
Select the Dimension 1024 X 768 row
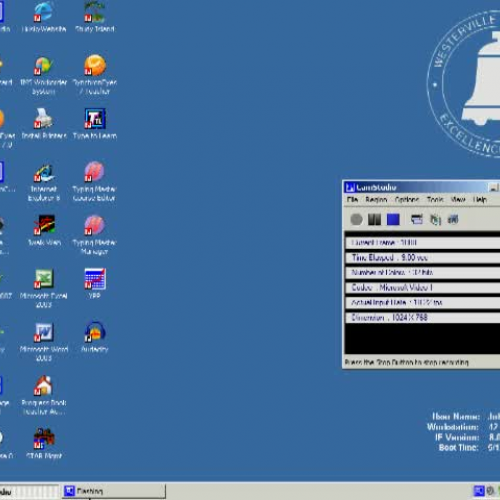pos(422,318)
